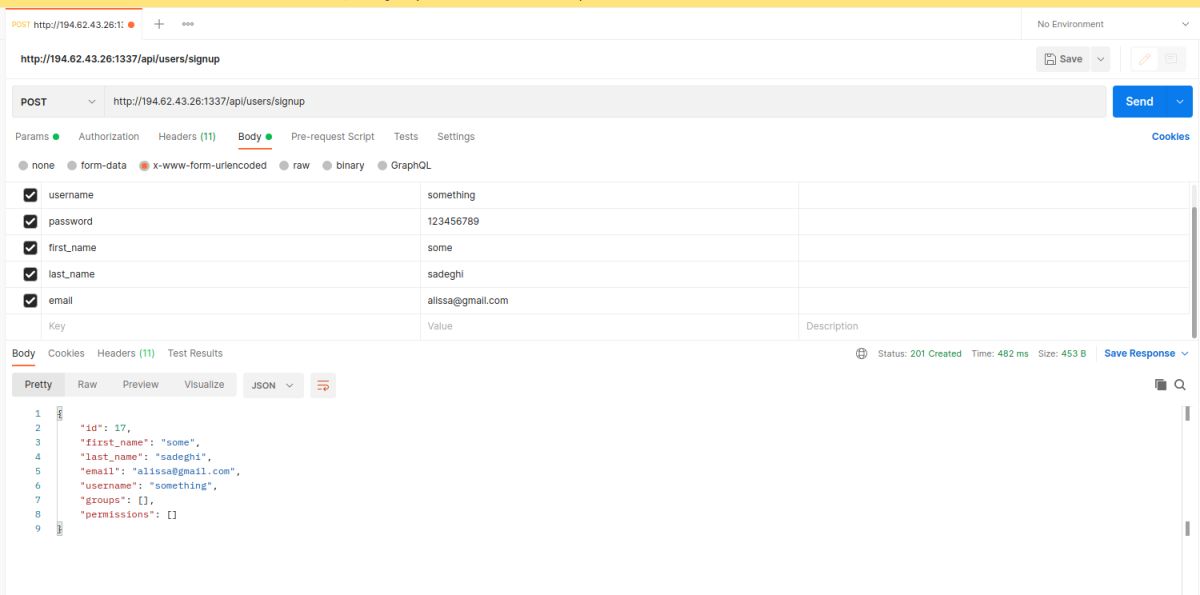This screenshot has width=1200, height=595.
Task: Select the none body type
Action: [x=37, y=166]
